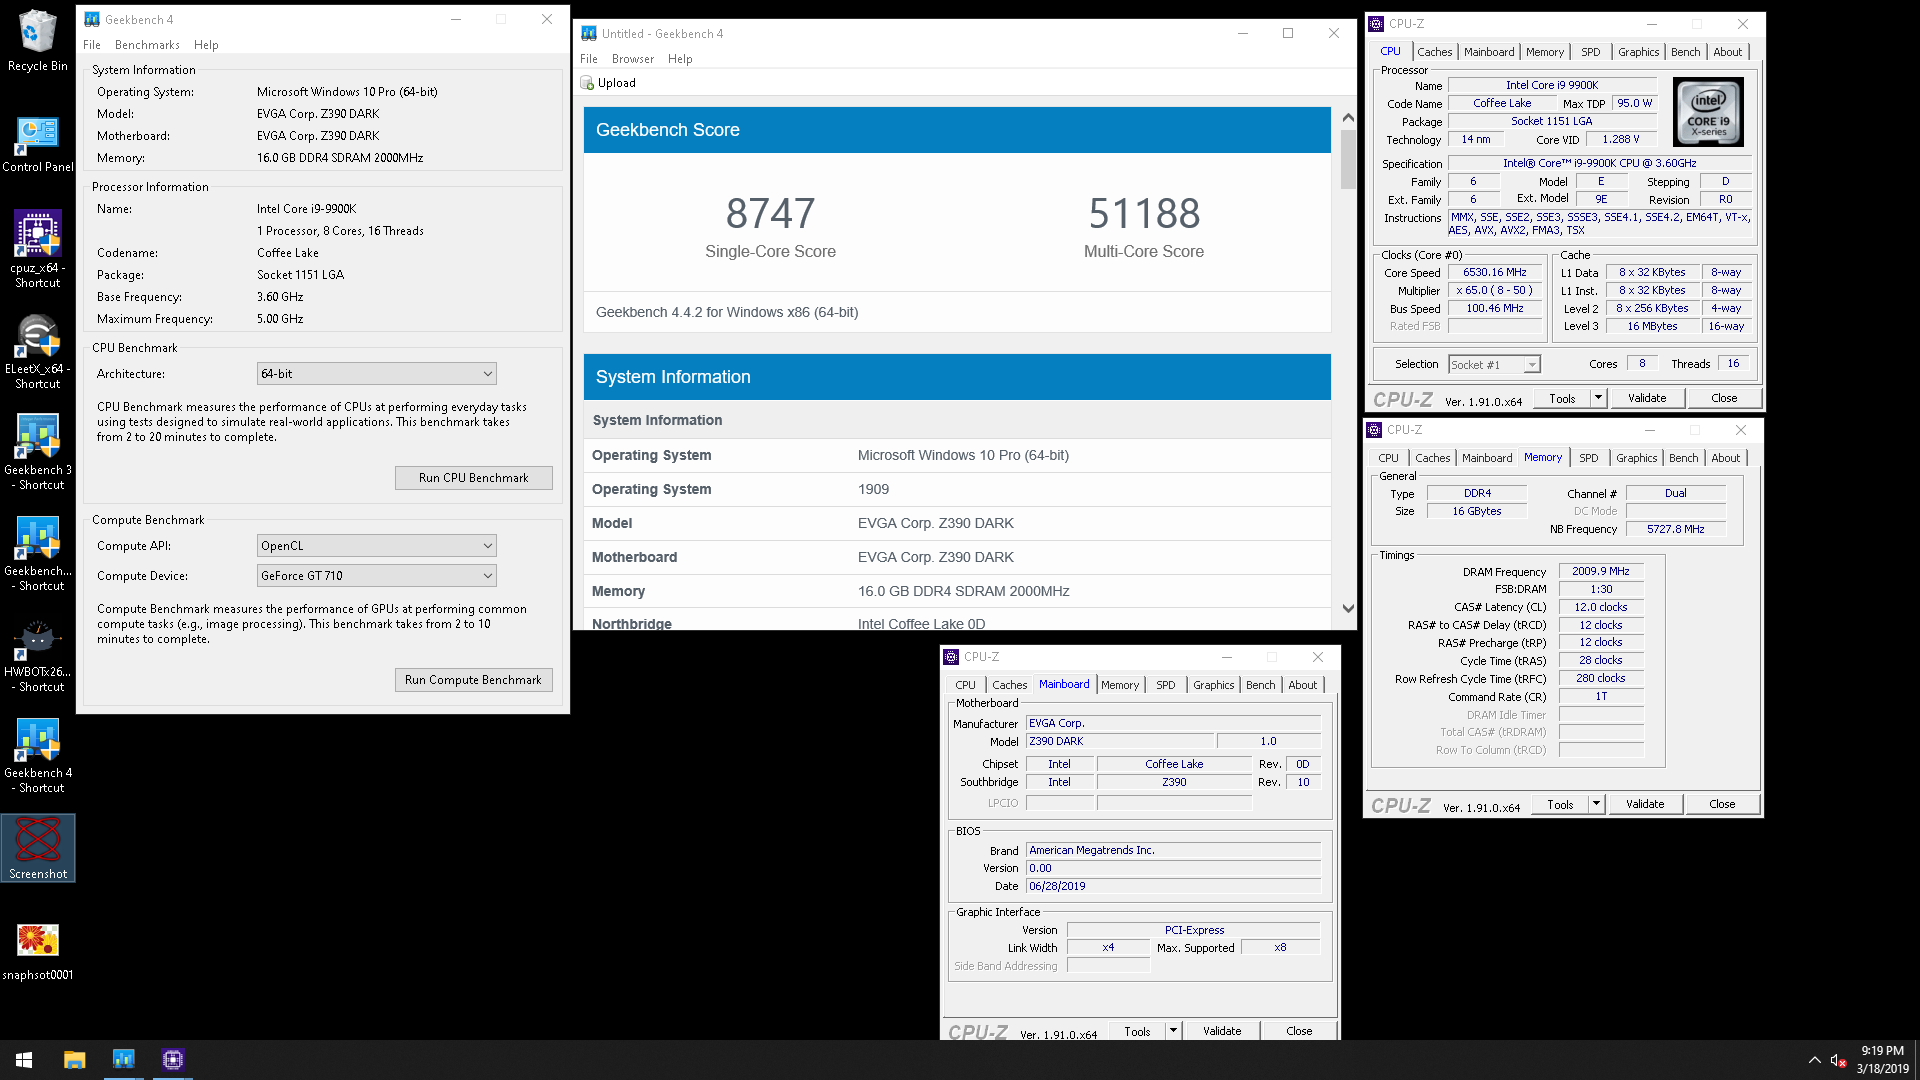The width and height of the screenshot is (1920, 1080).
Task: Click the Geekbench results scrollbar thumb
Action: coord(1348,158)
